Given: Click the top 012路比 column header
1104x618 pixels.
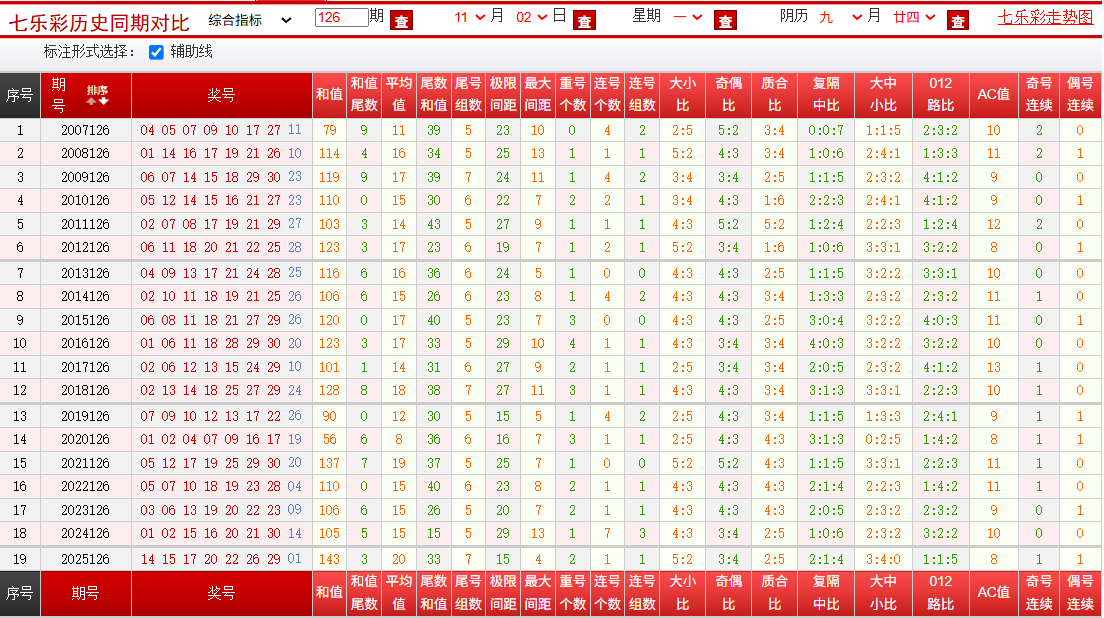Looking at the screenshot, I should point(941,95).
